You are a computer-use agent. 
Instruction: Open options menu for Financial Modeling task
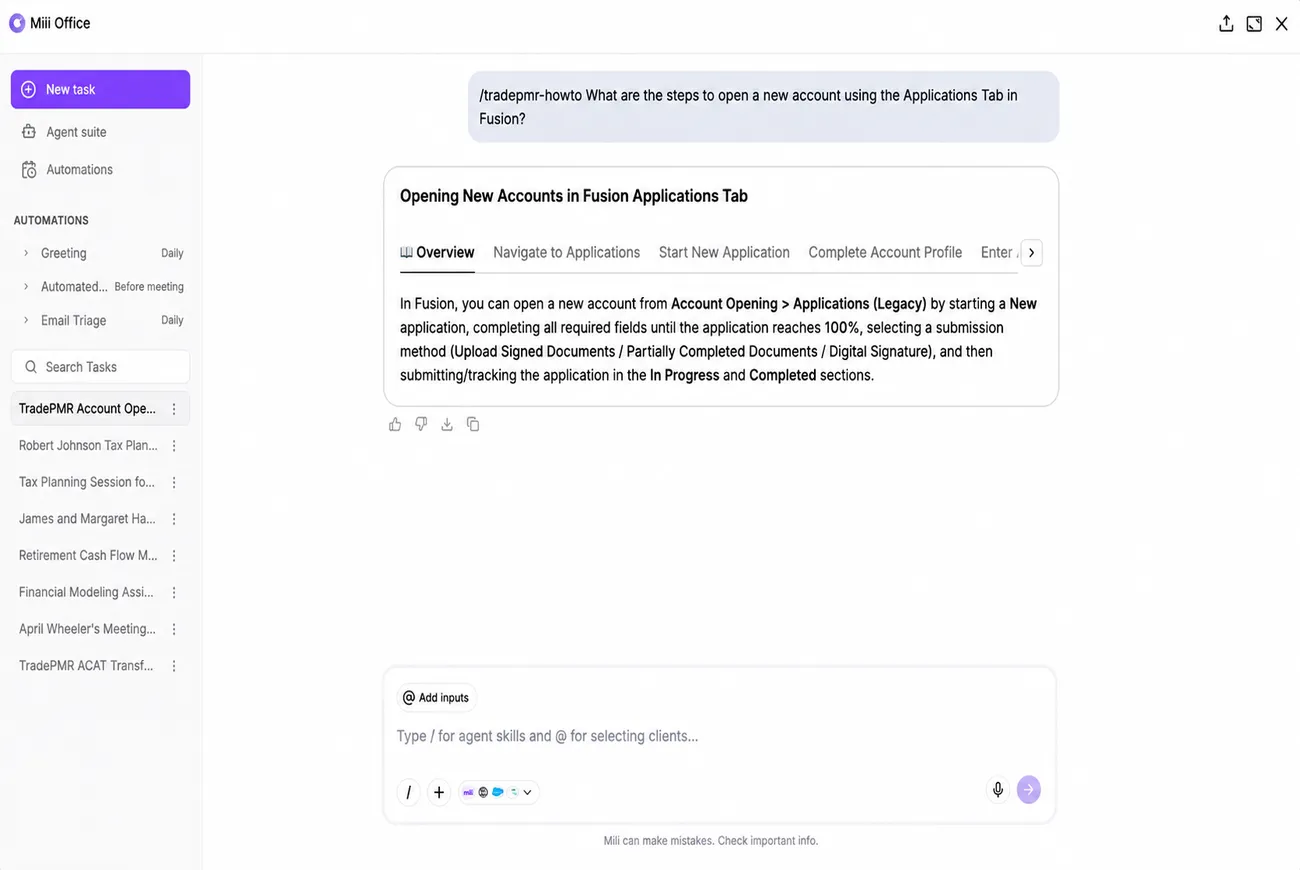[174, 592]
